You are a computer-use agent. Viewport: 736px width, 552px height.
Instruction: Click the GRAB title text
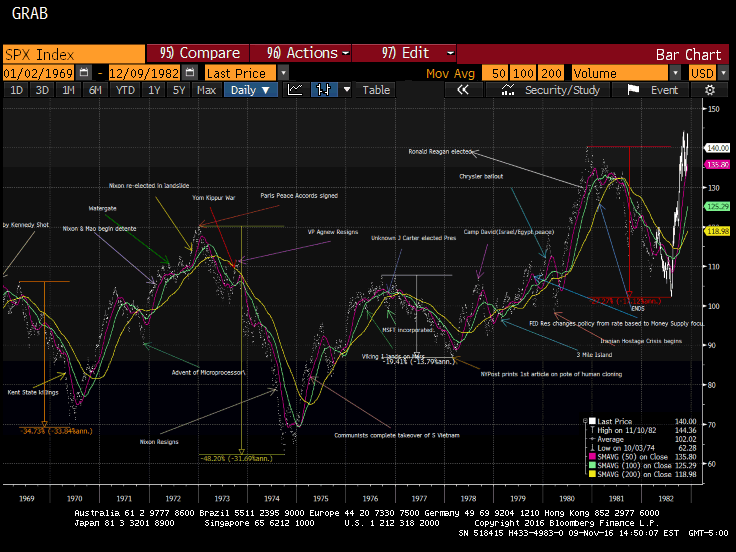[x=30, y=13]
